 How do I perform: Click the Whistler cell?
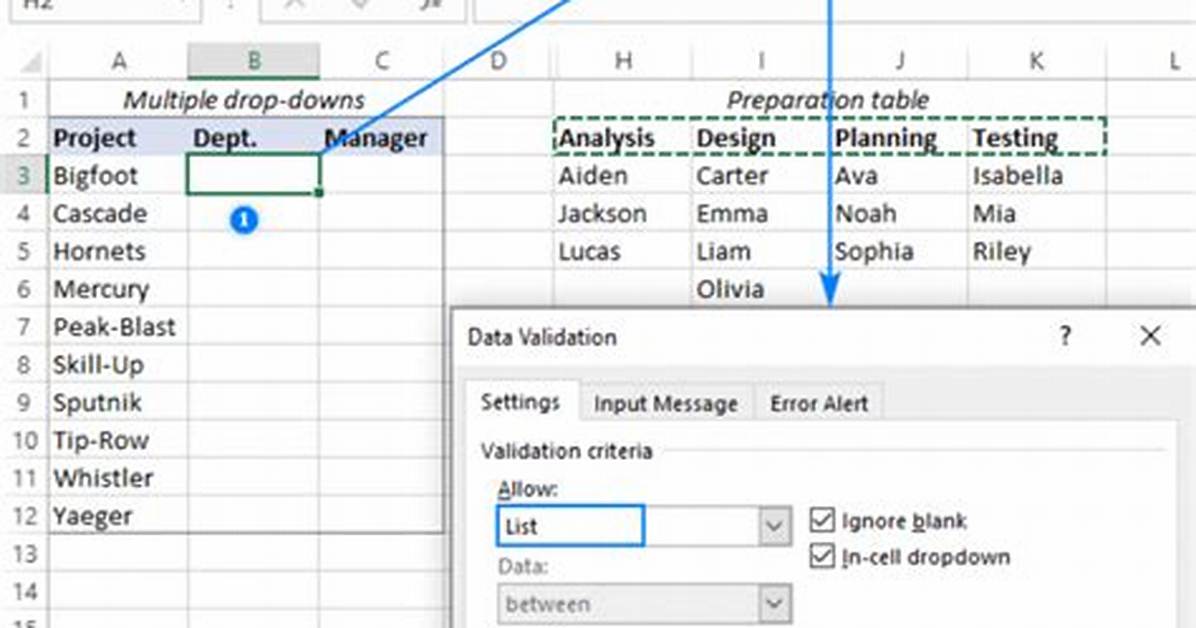(118, 478)
